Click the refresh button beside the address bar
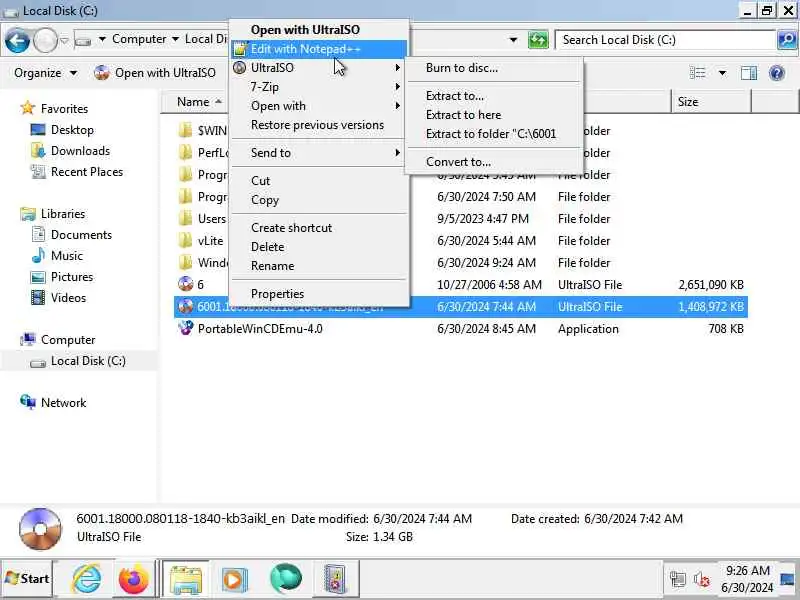The height and width of the screenshot is (600, 800). [538, 40]
